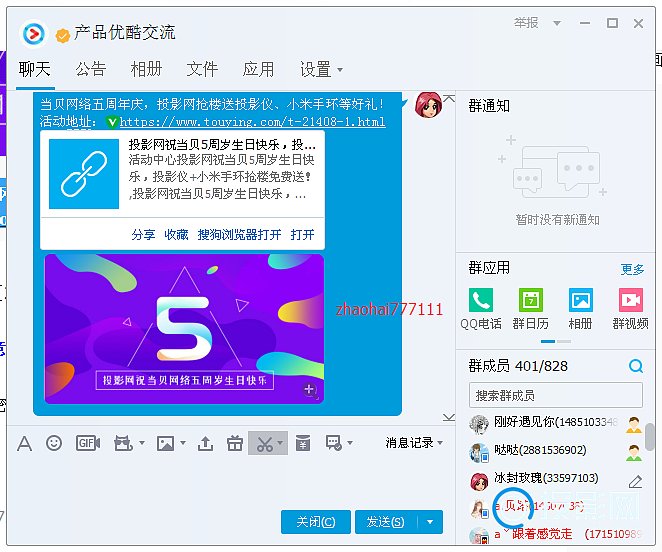This screenshot has height=552, width=662.
Task: Open the 文件 tab
Action: 202,69
